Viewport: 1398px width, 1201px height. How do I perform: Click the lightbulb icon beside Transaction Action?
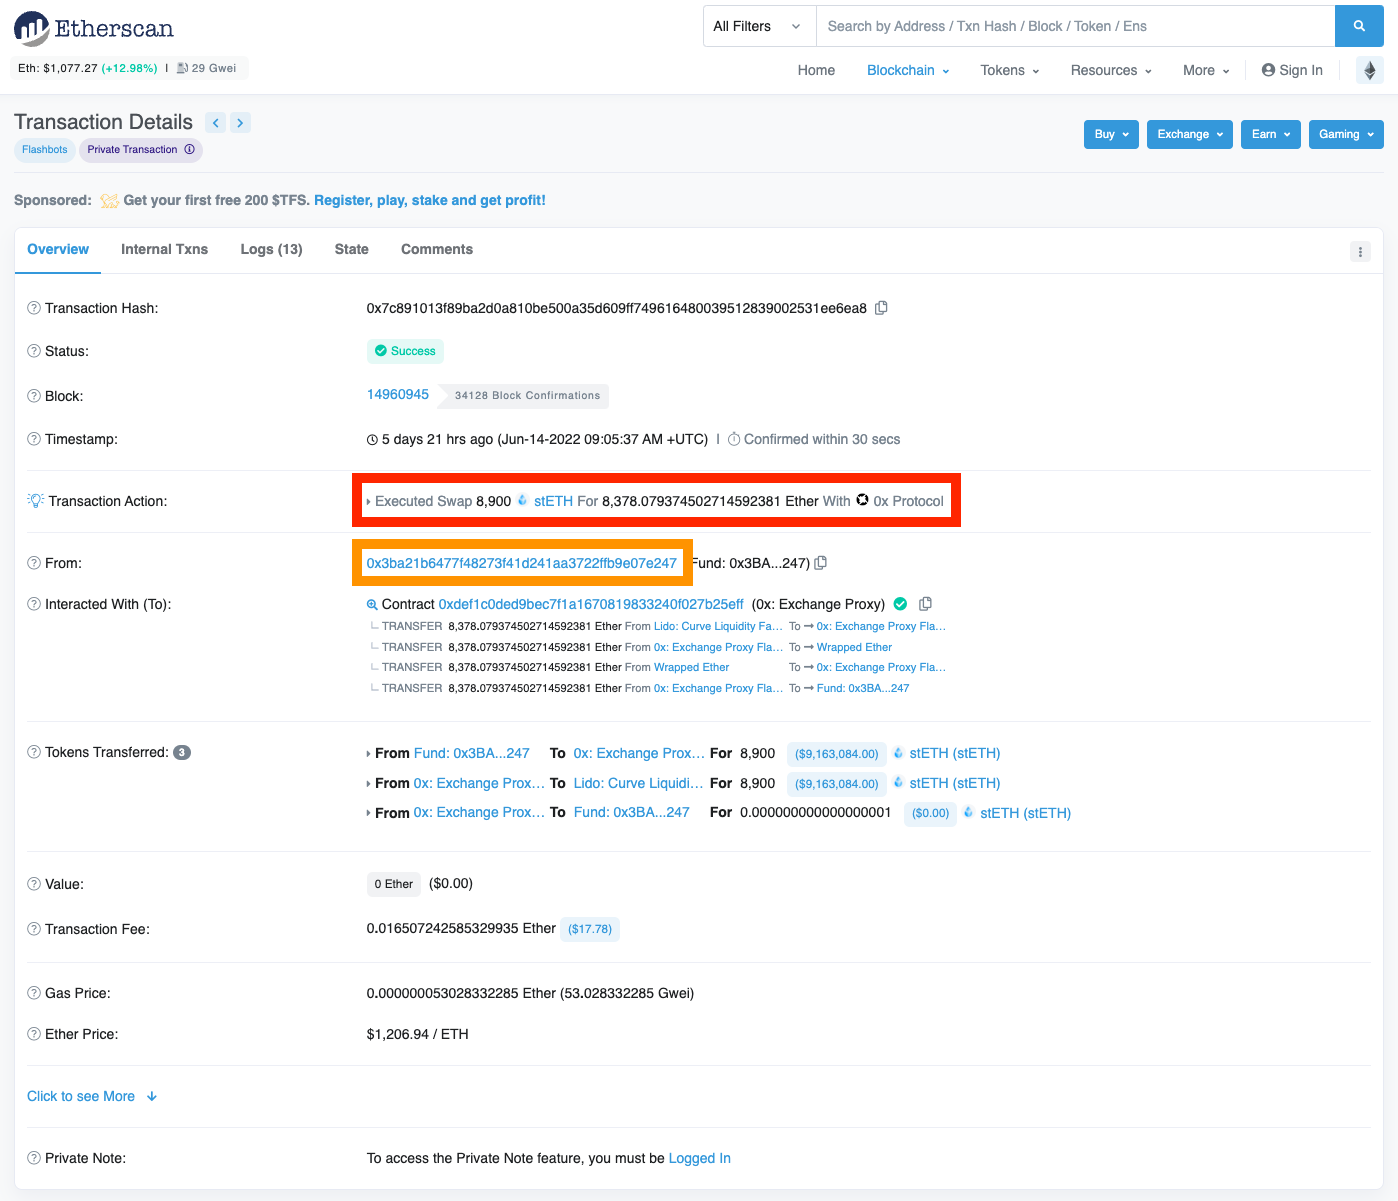[x=35, y=500]
